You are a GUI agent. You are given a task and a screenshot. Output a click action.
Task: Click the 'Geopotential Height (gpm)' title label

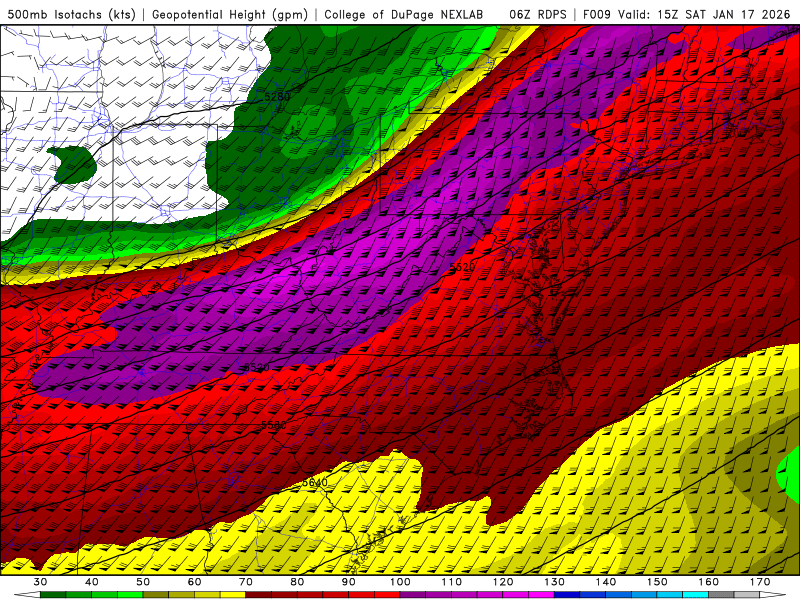coord(230,14)
